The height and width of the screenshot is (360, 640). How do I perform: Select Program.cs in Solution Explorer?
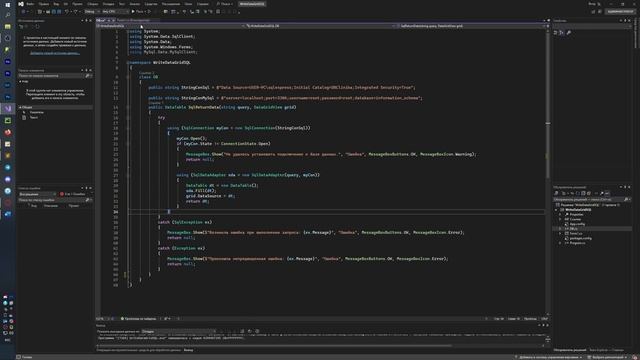pos(578,243)
